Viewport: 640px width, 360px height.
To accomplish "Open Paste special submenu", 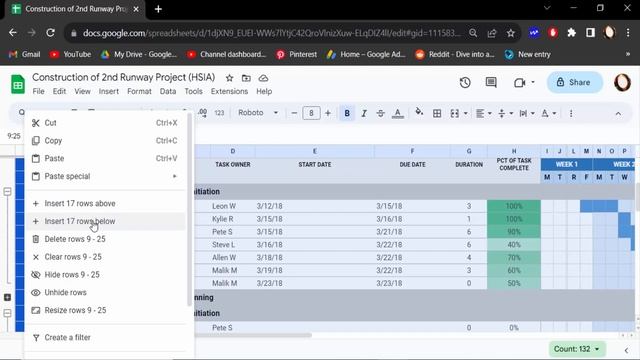I will click(x=105, y=176).
